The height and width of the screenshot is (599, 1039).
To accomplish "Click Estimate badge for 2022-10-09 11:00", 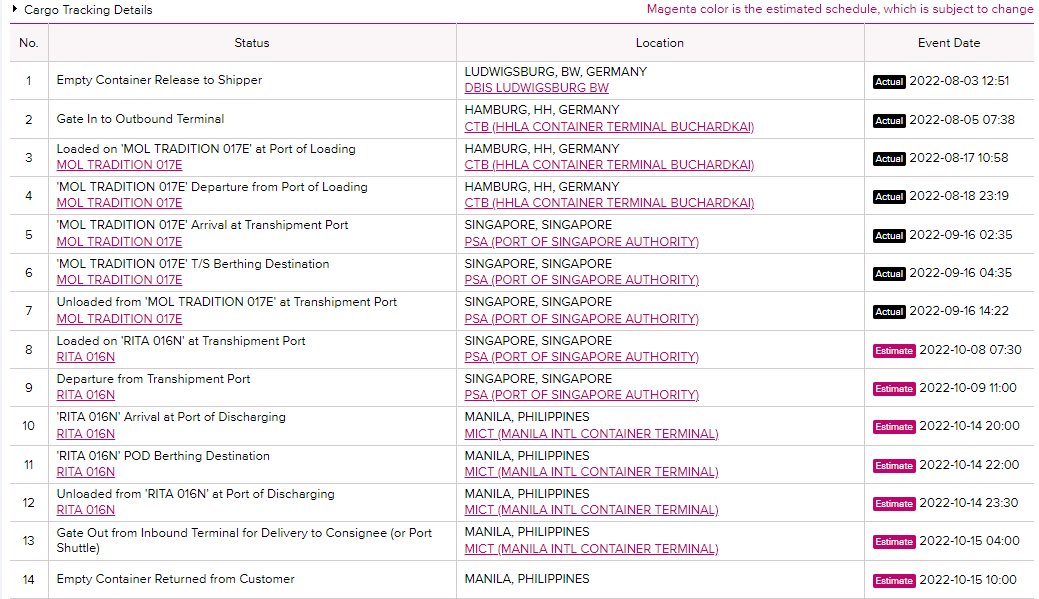I will (894, 389).
